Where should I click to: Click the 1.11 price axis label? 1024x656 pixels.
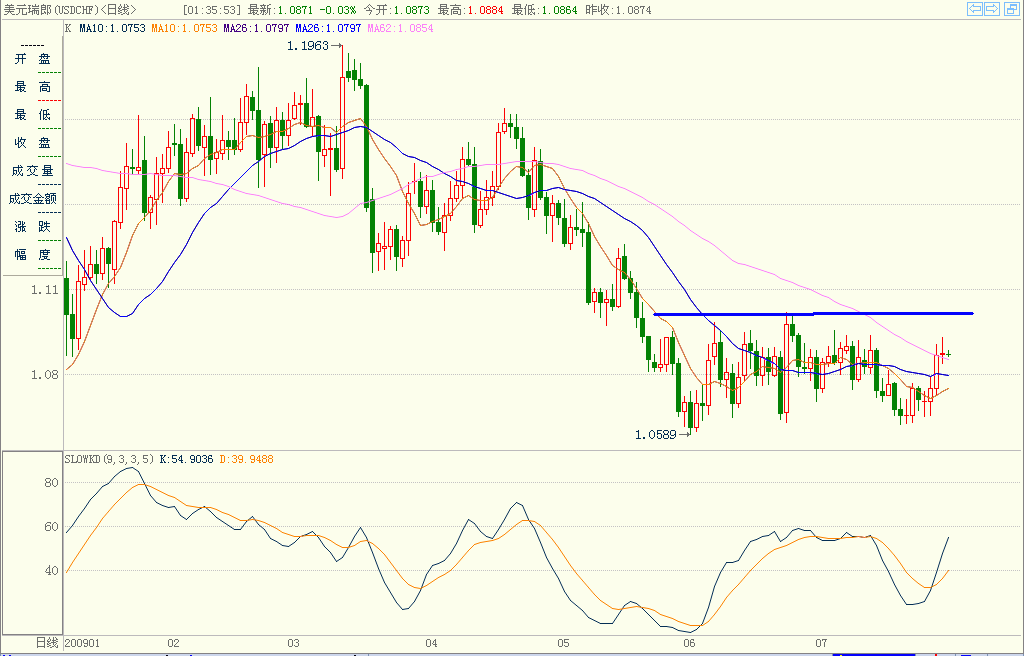[x=44, y=289]
